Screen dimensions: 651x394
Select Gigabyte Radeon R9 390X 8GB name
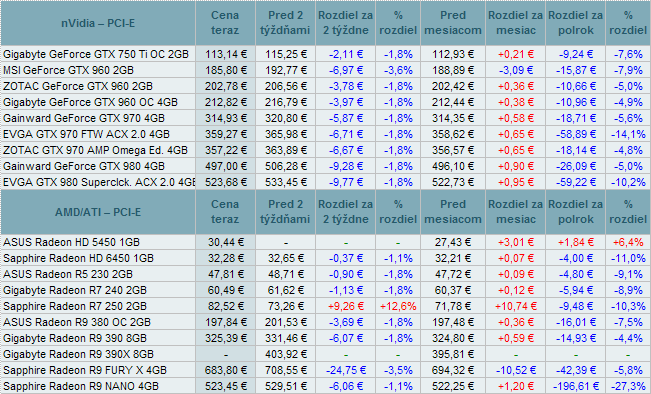click(x=78, y=354)
